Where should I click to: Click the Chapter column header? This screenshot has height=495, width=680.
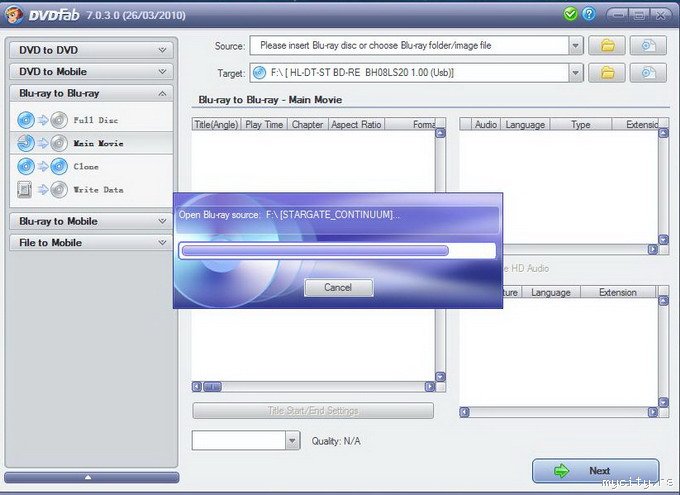coord(307,125)
